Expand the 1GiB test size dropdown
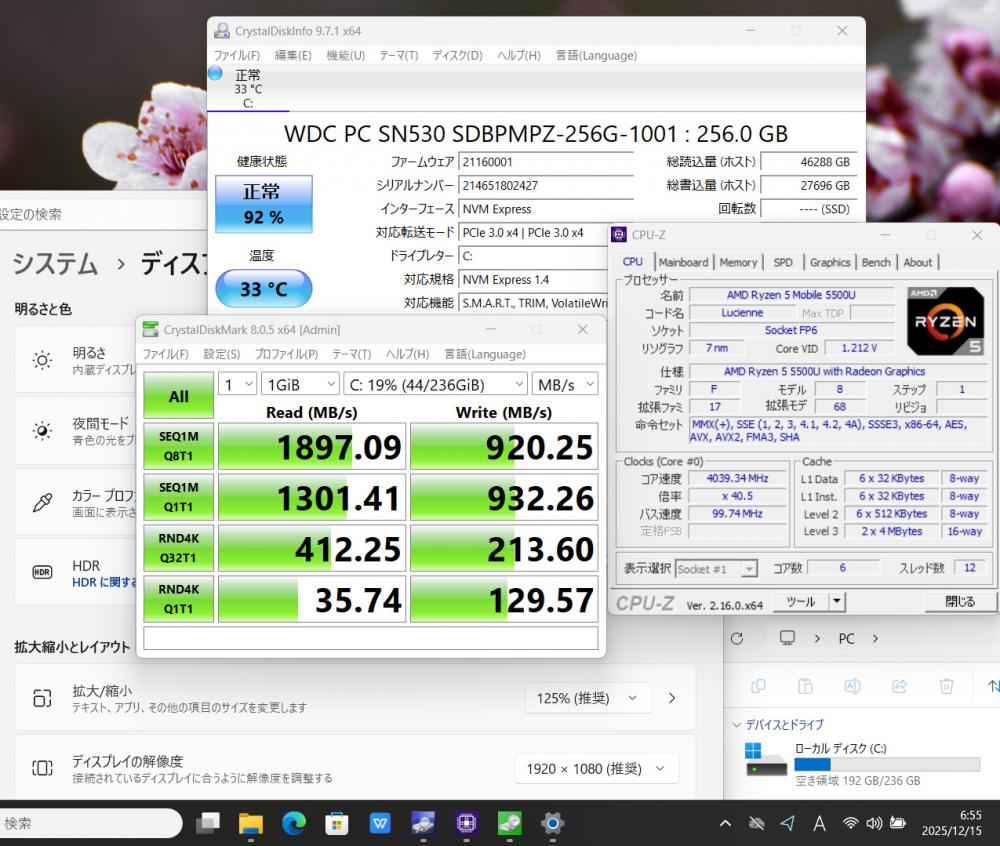This screenshot has width=1000, height=846. click(x=300, y=384)
